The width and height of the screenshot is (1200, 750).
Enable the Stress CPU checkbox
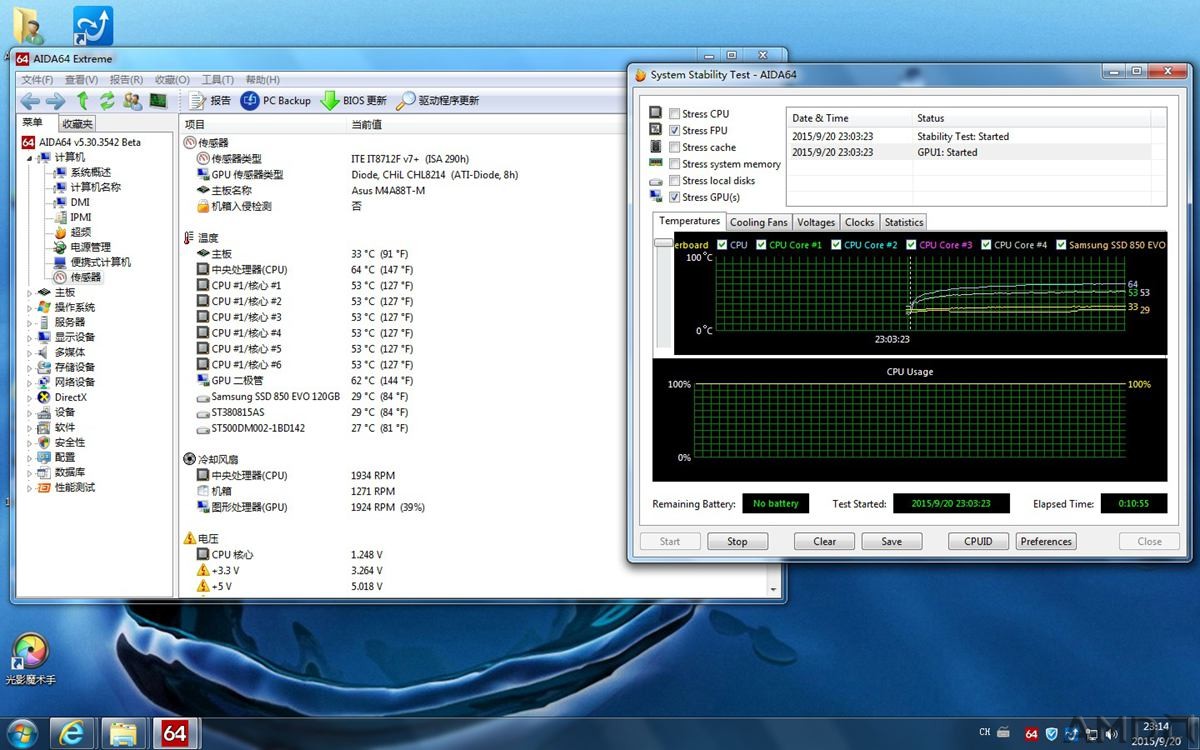click(x=675, y=114)
